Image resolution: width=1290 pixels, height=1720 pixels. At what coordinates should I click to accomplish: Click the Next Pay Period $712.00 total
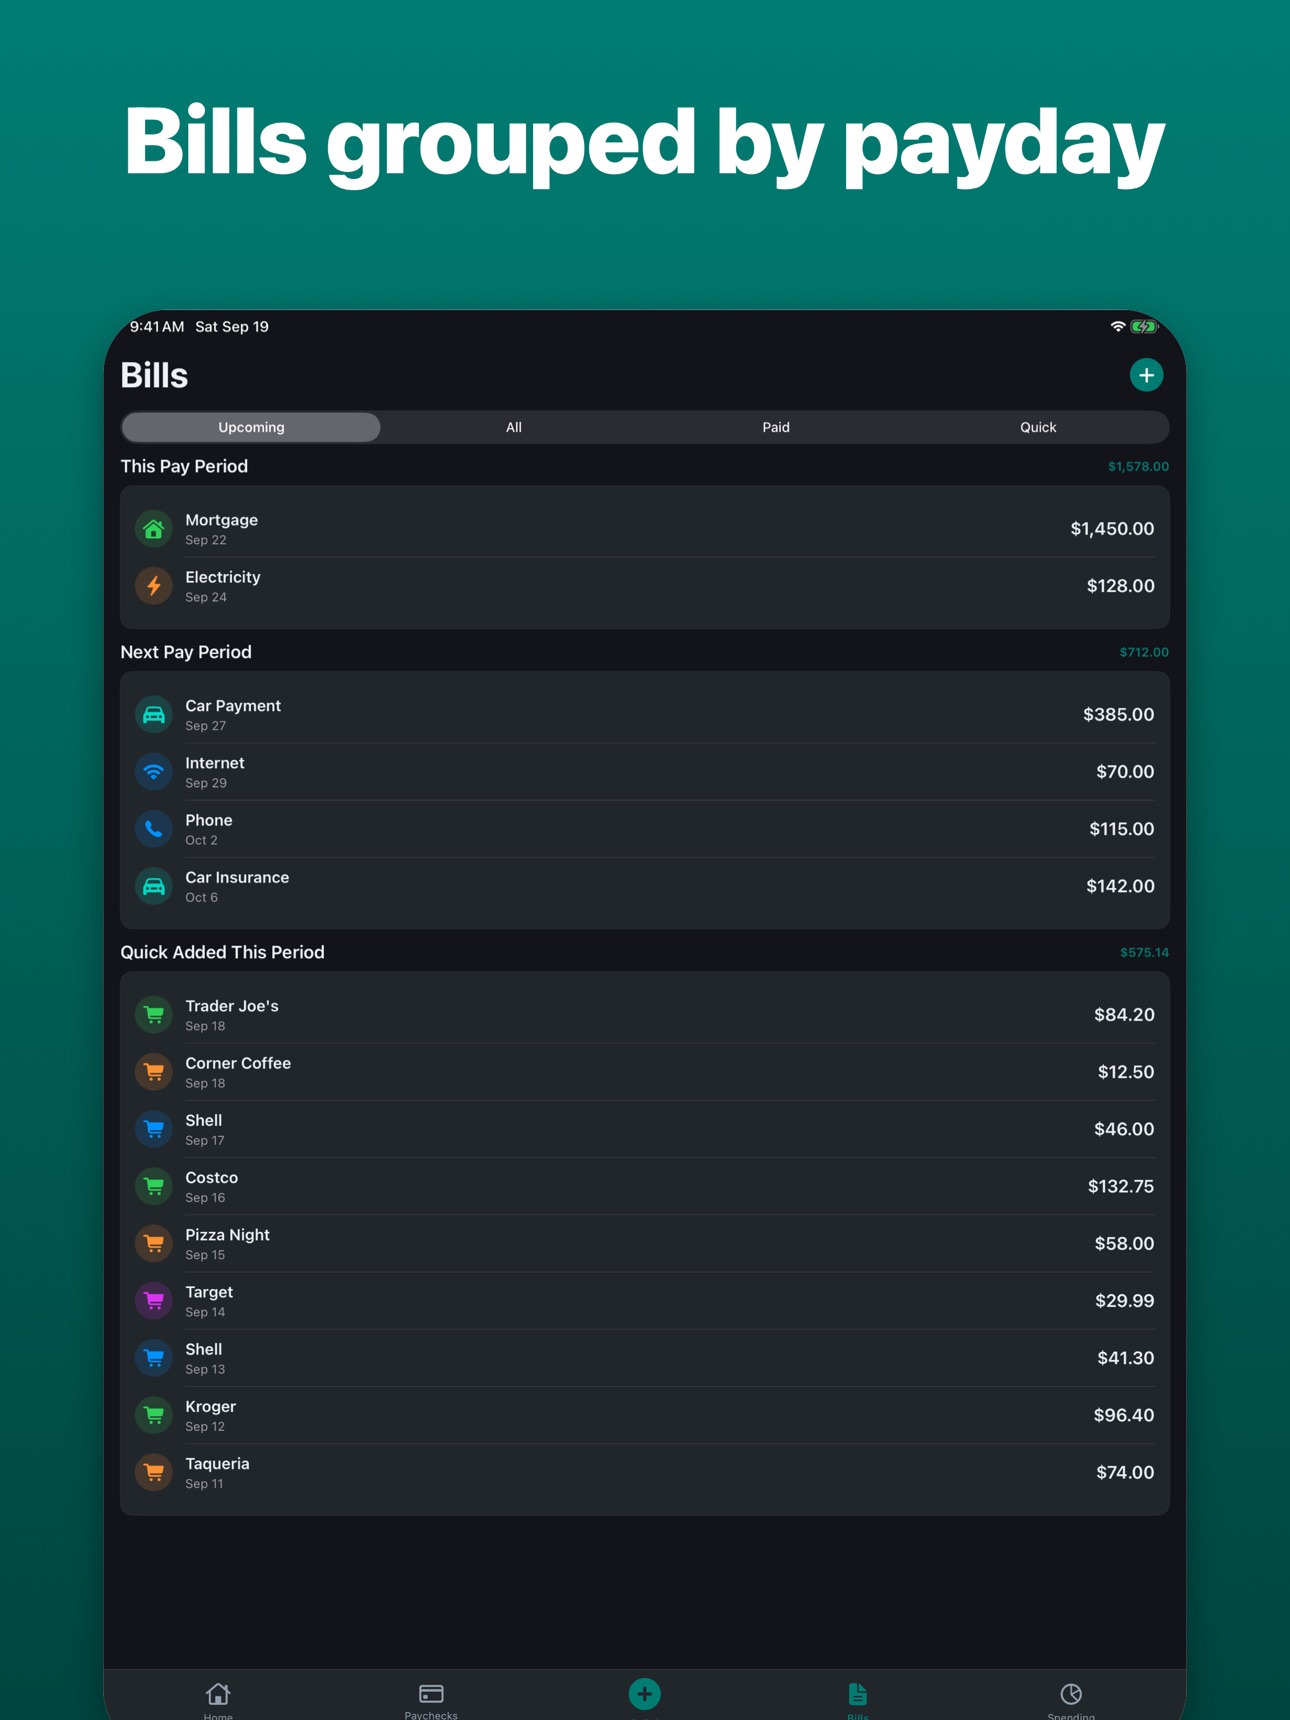(1144, 652)
